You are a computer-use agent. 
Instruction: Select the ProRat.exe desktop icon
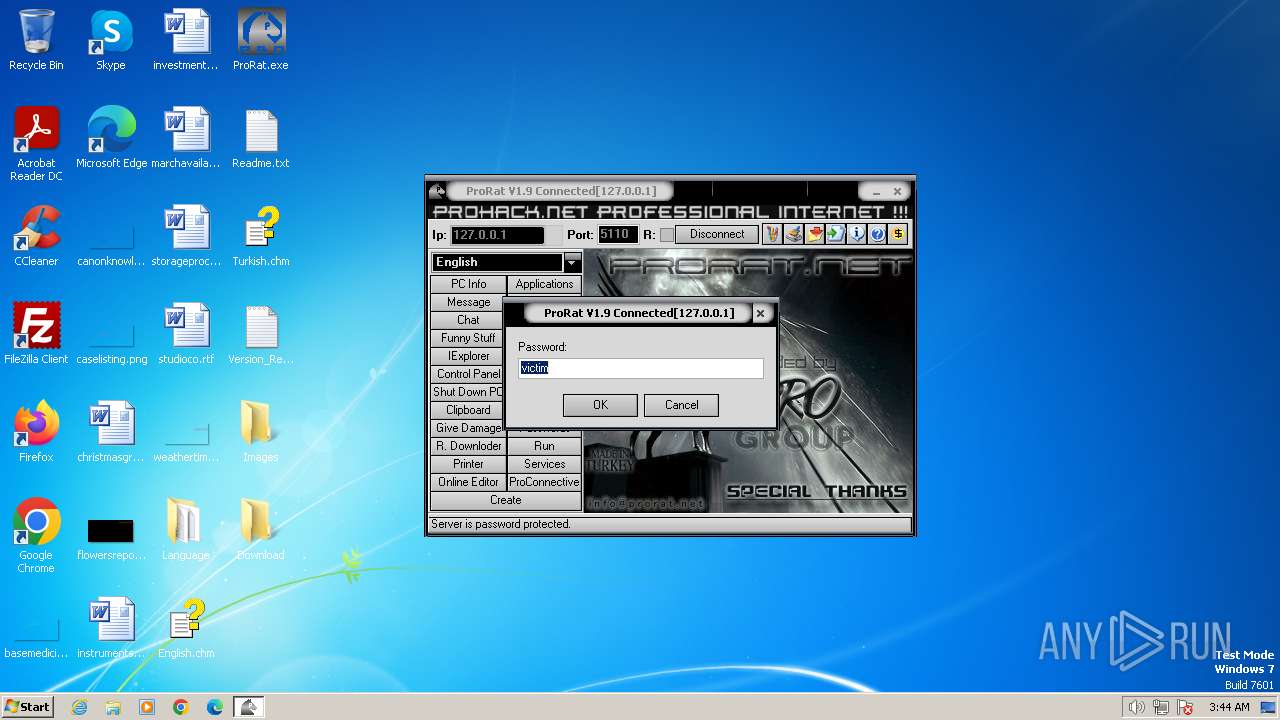[261, 41]
